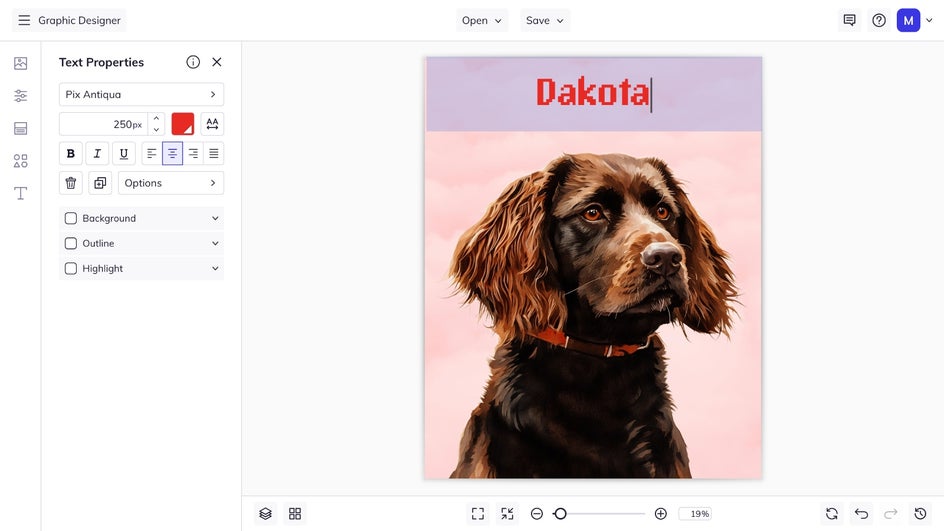The width and height of the screenshot is (944, 531).
Task: Open the Layers panel icon
Action: tap(266, 514)
